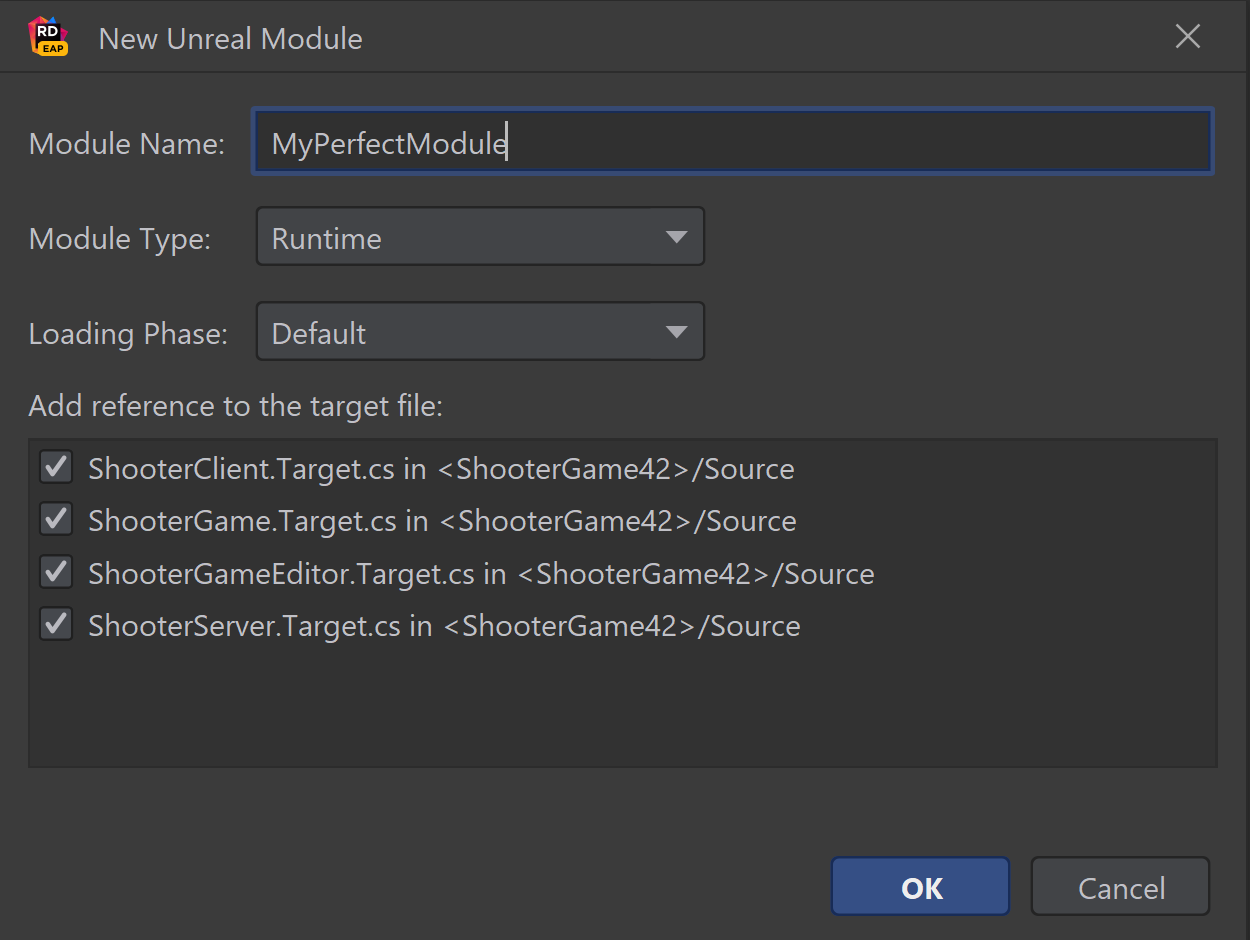Image resolution: width=1250 pixels, height=940 pixels.
Task: Close the New Unreal Module dialog
Action: (1187, 37)
